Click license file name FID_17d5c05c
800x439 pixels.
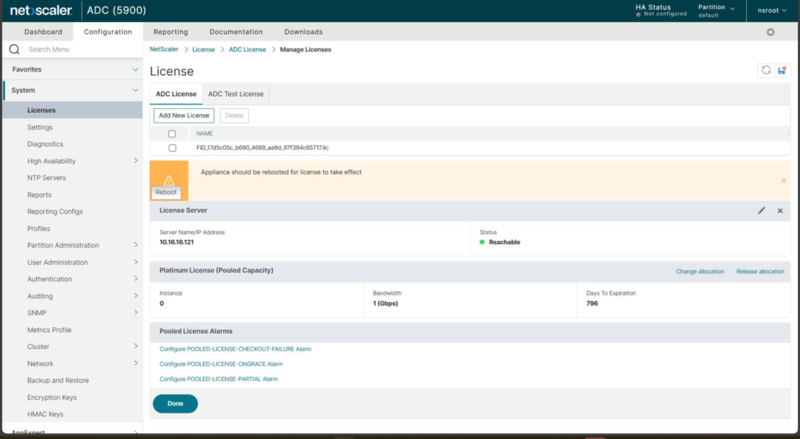click(262, 148)
